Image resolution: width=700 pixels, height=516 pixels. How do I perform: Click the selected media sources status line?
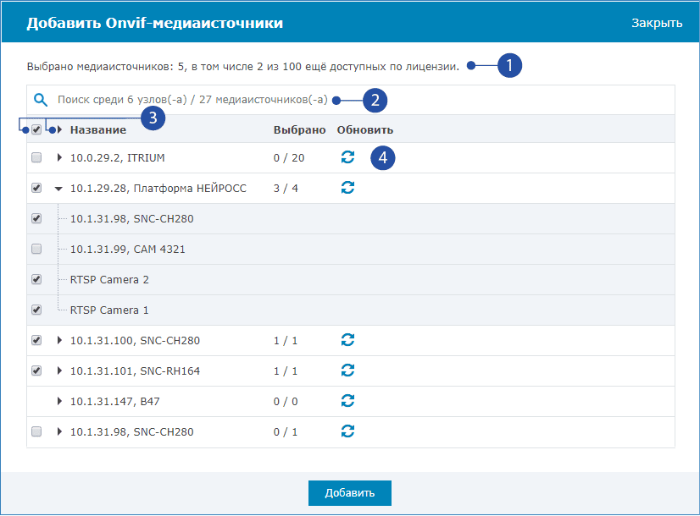[x=243, y=67]
